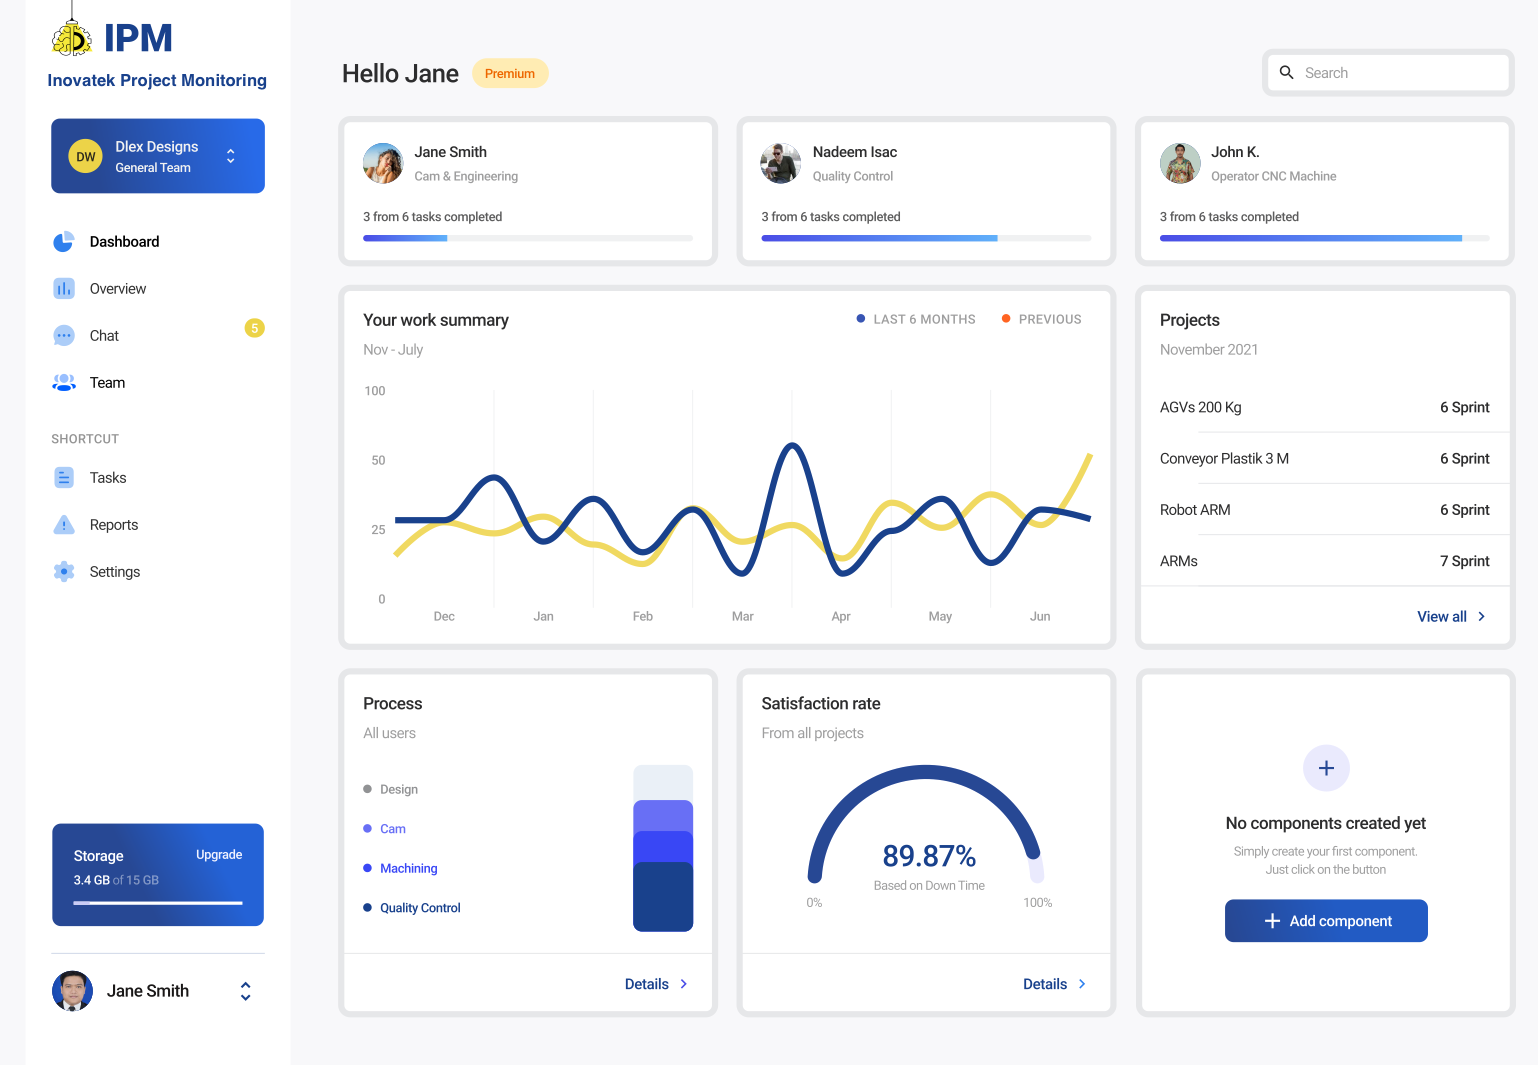Image resolution: width=1538 pixels, height=1065 pixels.
Task: Click the Add component button
Action: [1326, 921]
